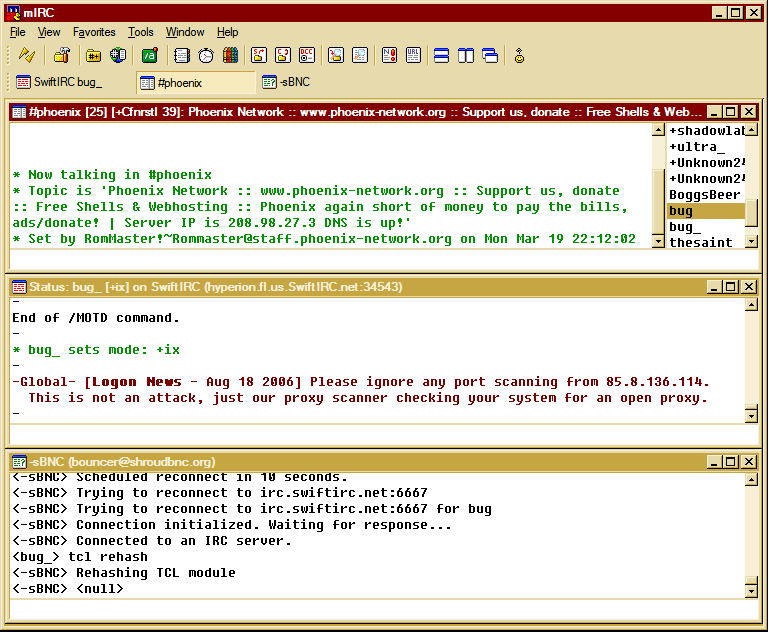Viewport: 768px width, 632px height.
Task: Click 'Connected to an IRC server.' line
Action: 152,541
